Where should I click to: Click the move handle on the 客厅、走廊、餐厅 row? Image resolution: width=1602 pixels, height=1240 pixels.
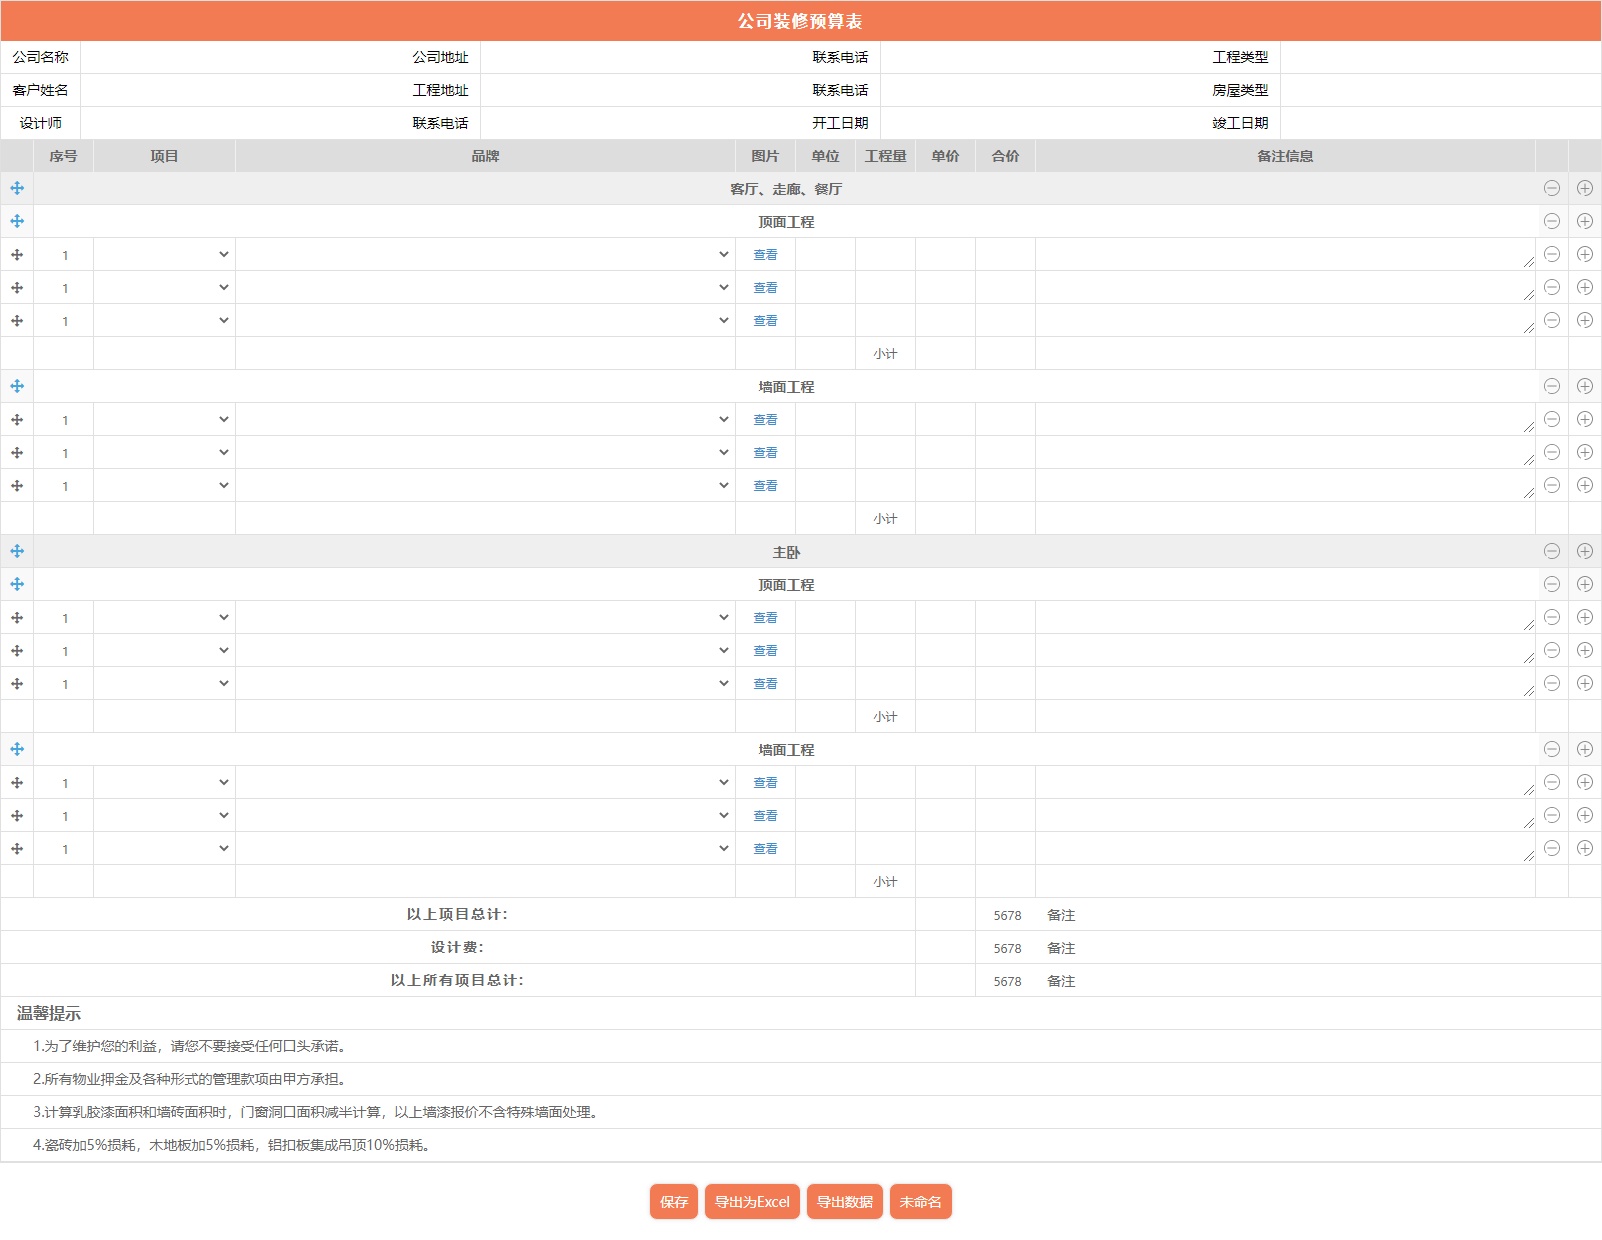click(x=17, y=188)
